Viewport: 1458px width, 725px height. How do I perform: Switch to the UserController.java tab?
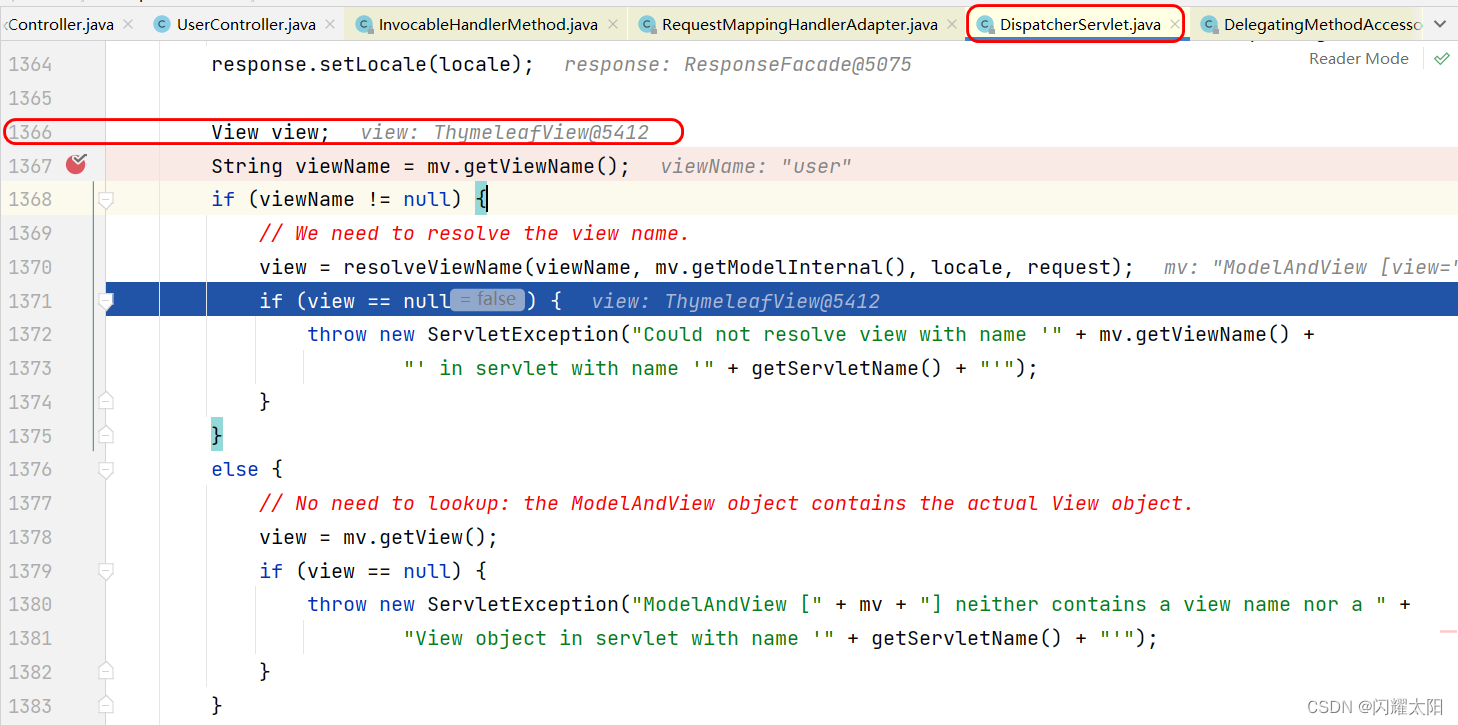(246, 24)
